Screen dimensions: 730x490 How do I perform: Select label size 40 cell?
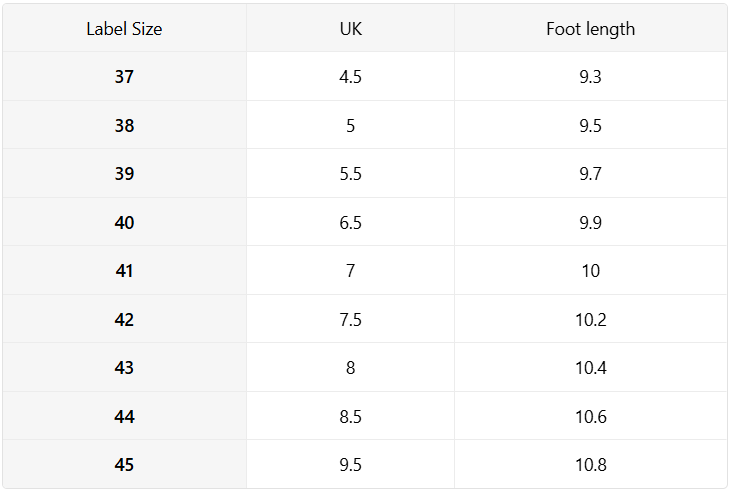pos(124,222)
